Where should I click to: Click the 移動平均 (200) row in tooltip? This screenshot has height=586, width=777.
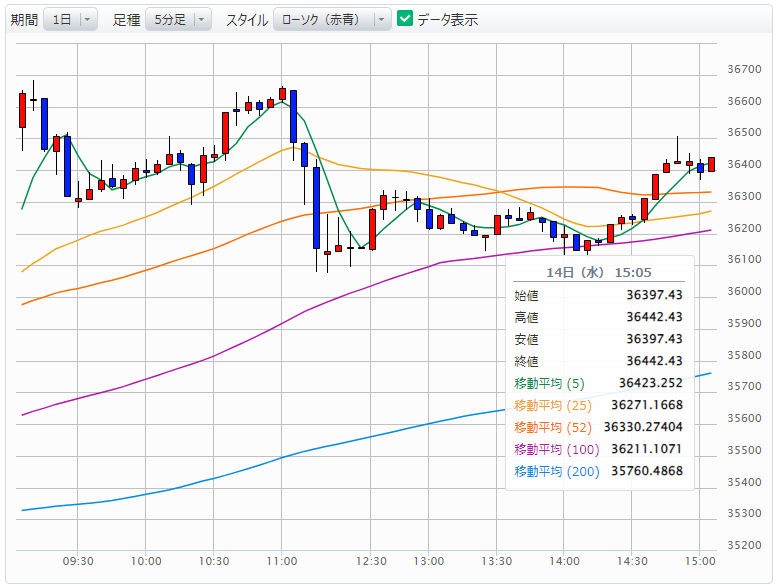[x=598, y=471]
